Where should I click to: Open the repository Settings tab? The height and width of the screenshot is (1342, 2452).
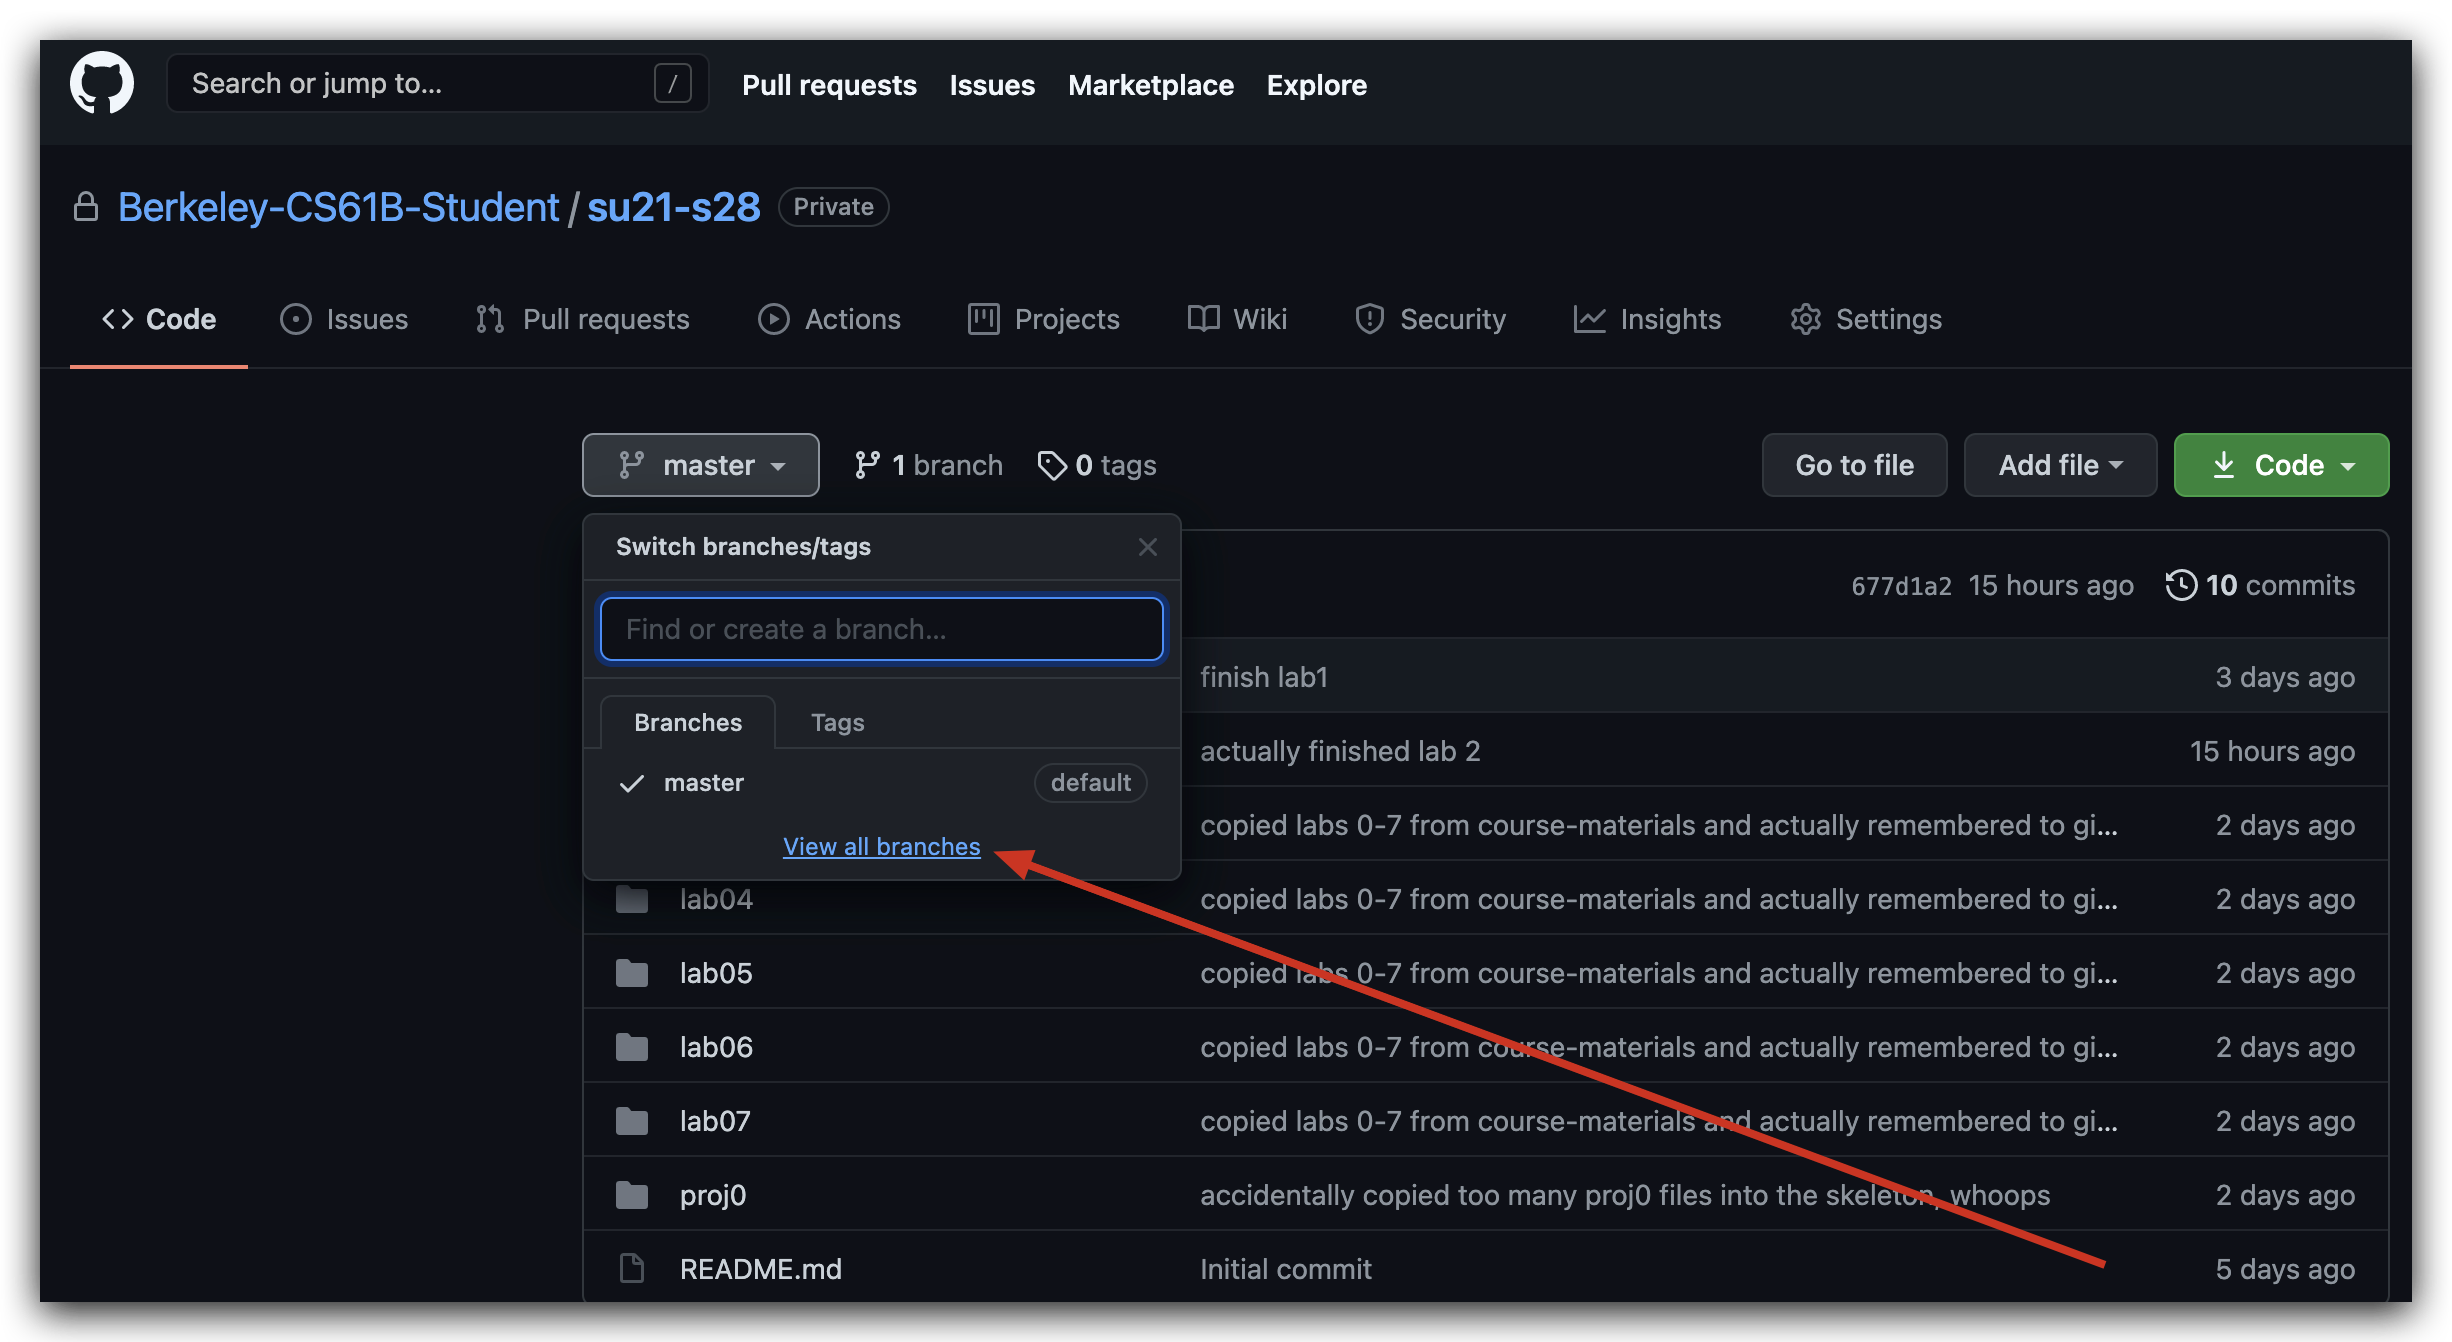tap(1866, 319)
